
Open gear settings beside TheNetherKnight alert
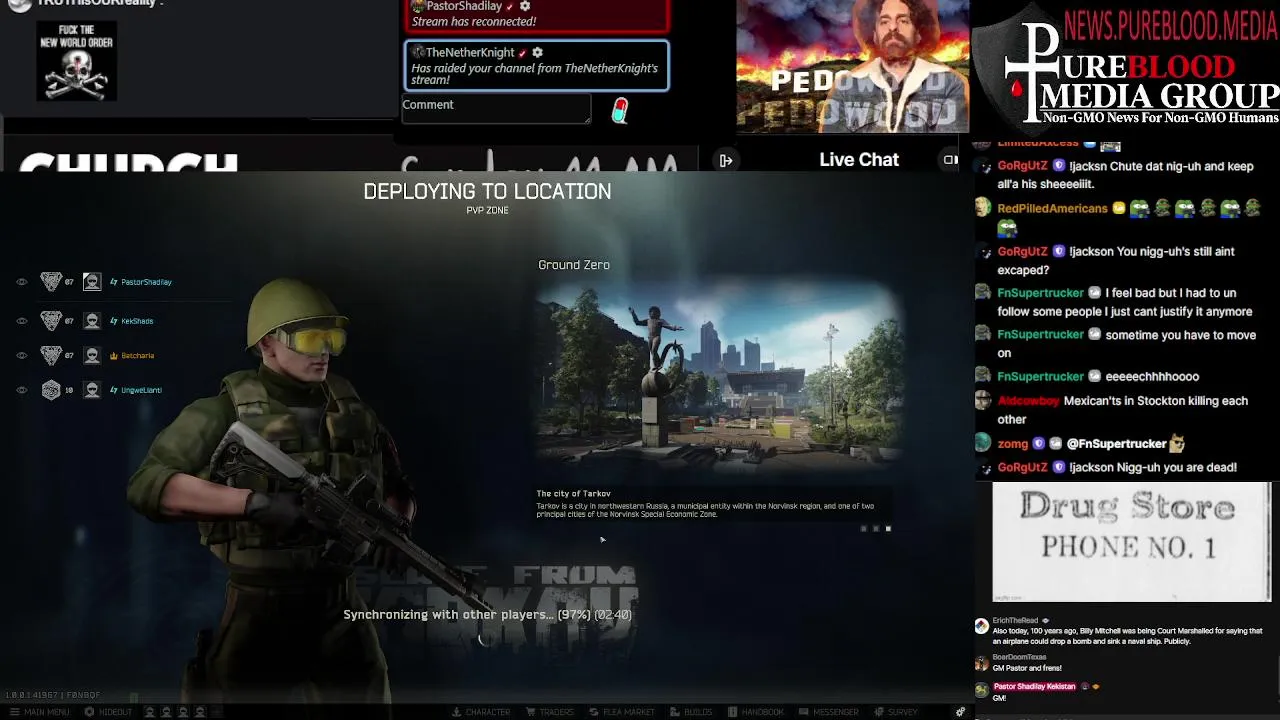coord(537,52)
